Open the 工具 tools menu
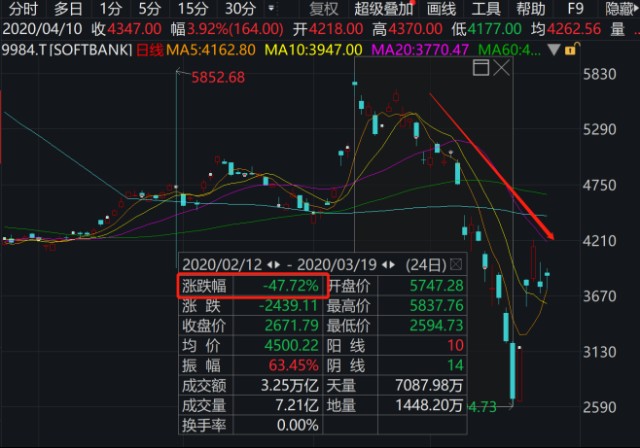This screenshot has height=448, width=640. [486, 9]
